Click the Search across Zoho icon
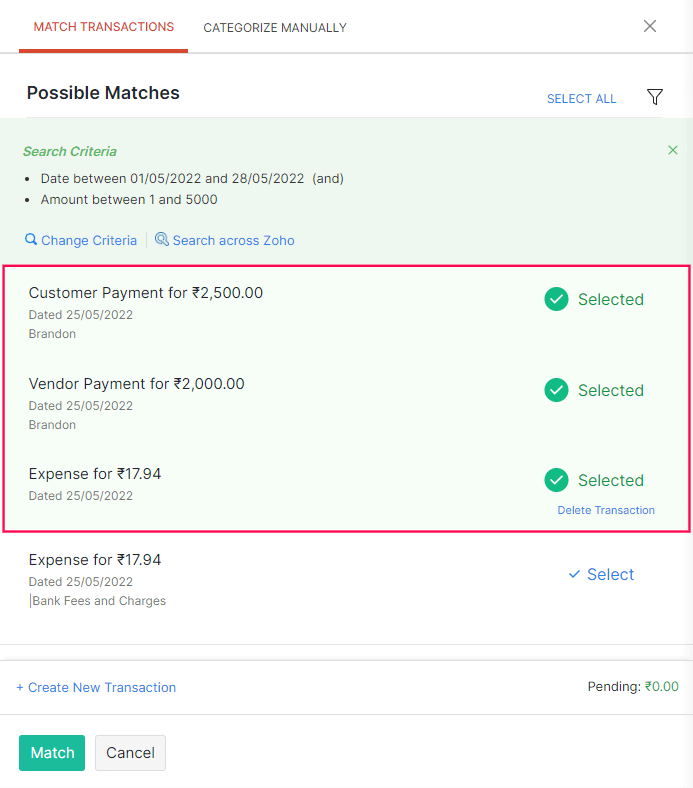Screen dimensions: 693x788 point(162,240)
